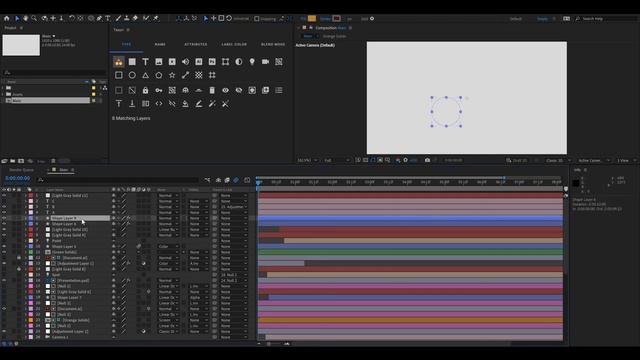Open blend mode dropdown for first layer
Viewport: 640px width, 360px height.
(168, 196)
